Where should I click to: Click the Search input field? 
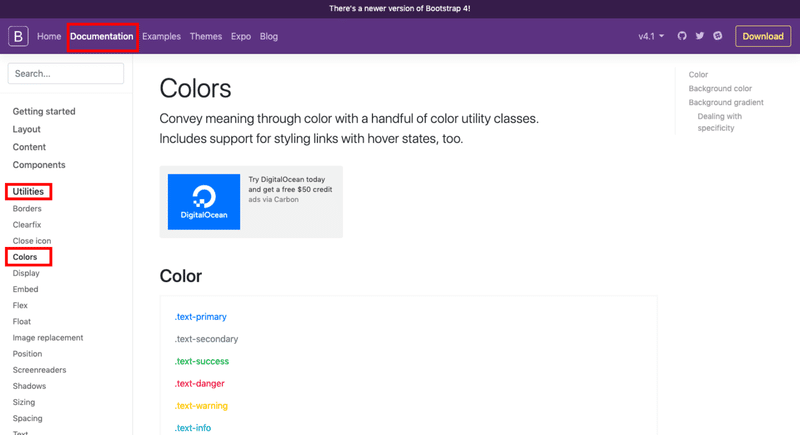pyautogui.click(x=66, y=73)
